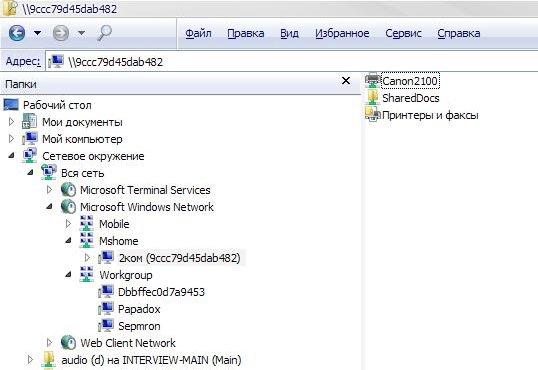Viewport: 538px width, 370px height.
Task: Expand the audio (d) на INTERVIEW-MAIN node
Action: click(30, 359)
